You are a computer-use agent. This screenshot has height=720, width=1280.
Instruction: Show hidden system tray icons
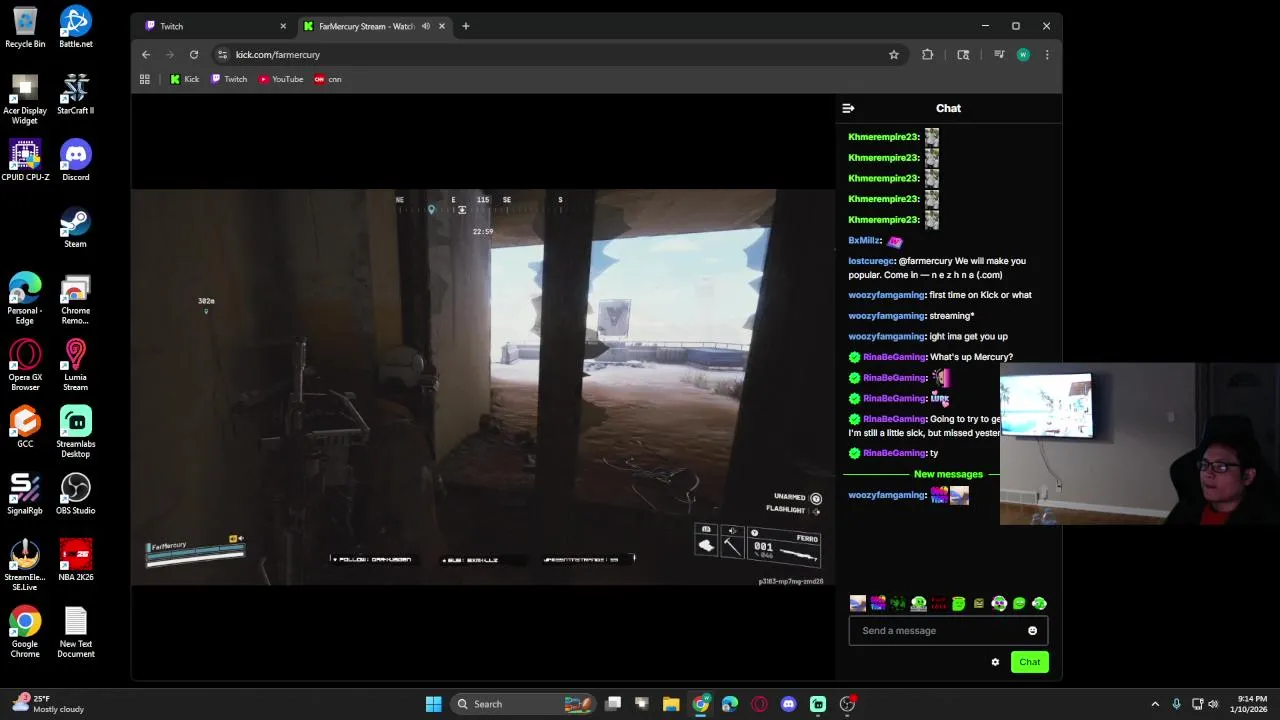tap(1155, 704)
